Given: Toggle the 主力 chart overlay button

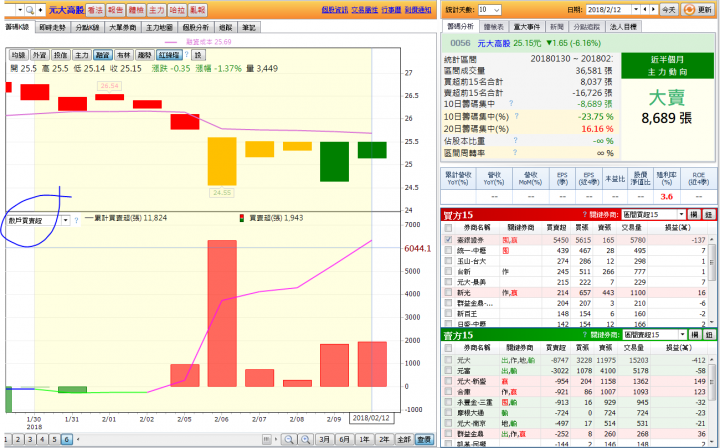Looking at the screenshot, I should tap(81, 55).
